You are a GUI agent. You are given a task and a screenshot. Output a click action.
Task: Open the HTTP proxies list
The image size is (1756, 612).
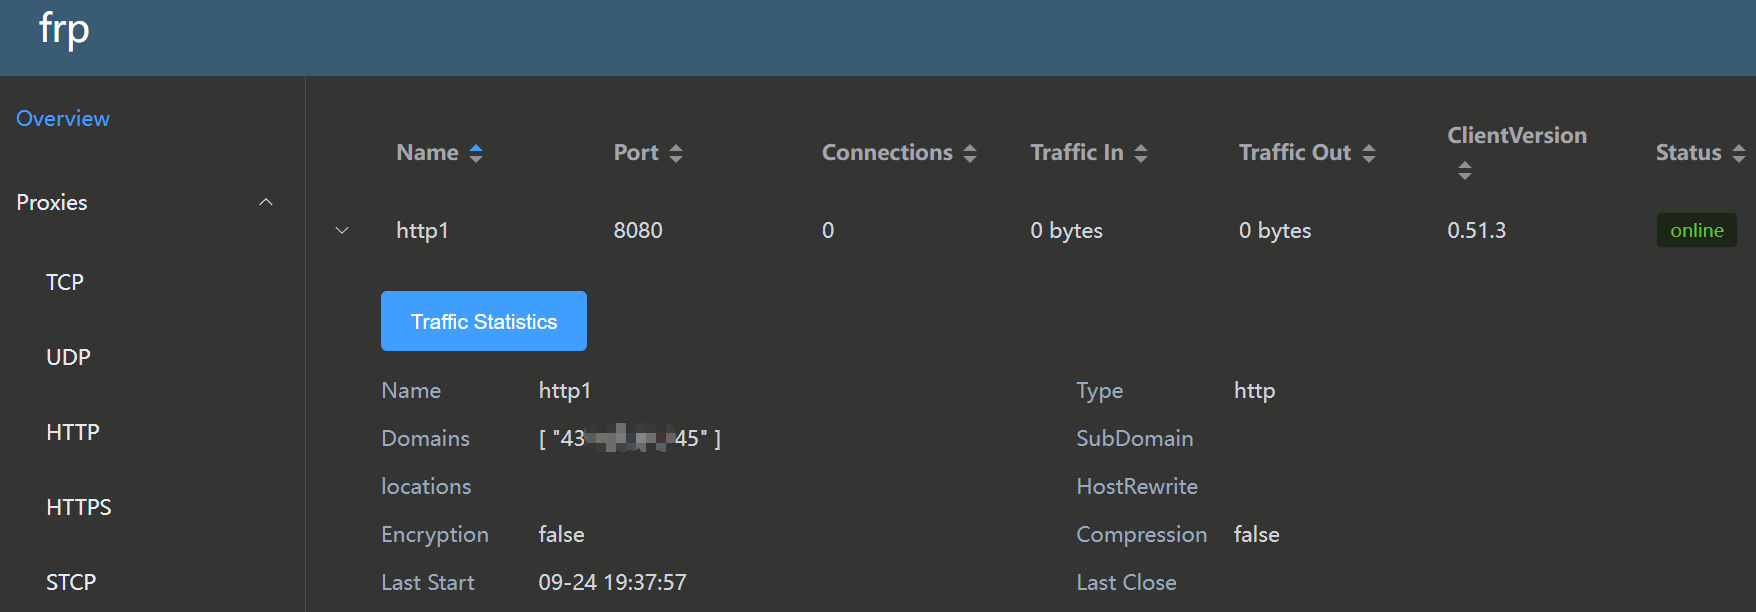coord(73,432)
